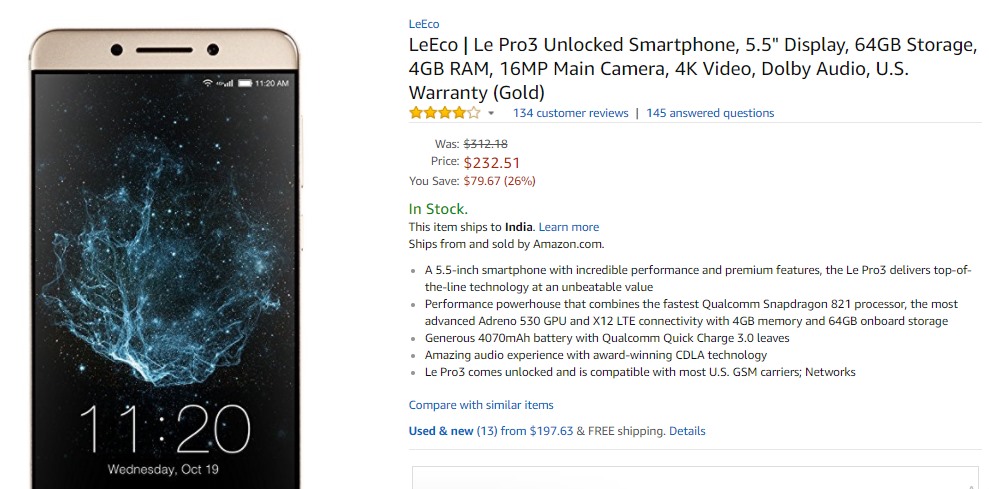Screen dimensions: 989x489
Task: Visit the LeEco brand link
Action: click(x=424, y=24)
